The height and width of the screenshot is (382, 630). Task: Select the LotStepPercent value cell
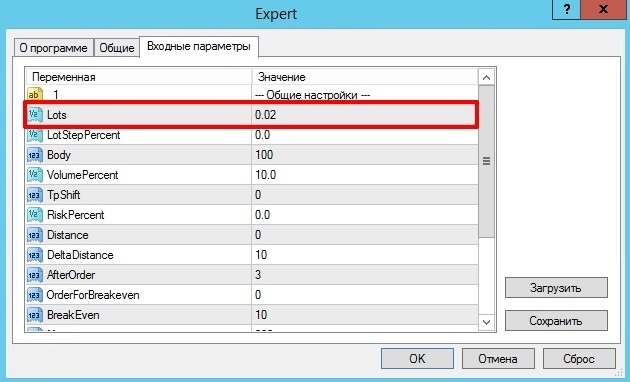pyautogui.click(x=365, y=135)
